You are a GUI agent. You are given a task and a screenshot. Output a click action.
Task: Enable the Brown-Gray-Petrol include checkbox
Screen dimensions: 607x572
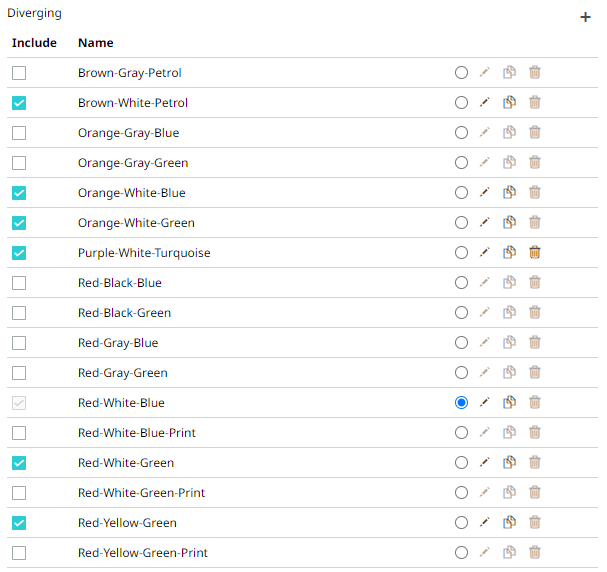coord(19,73)
